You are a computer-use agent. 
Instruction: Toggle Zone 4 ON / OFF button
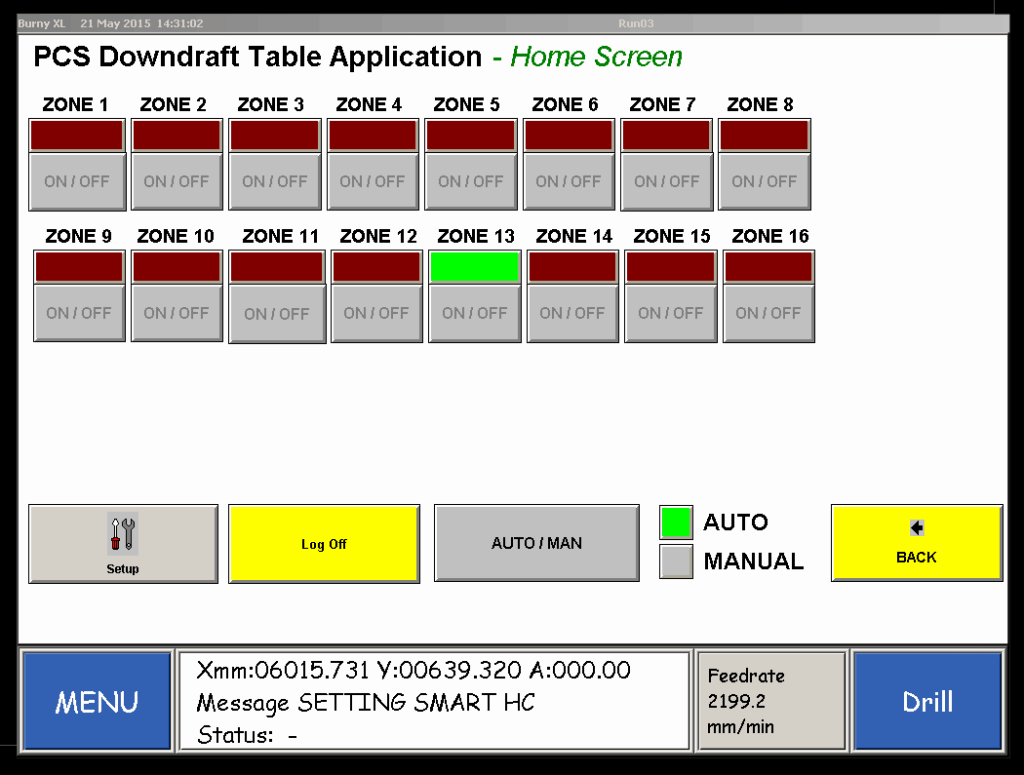point(372,182)
